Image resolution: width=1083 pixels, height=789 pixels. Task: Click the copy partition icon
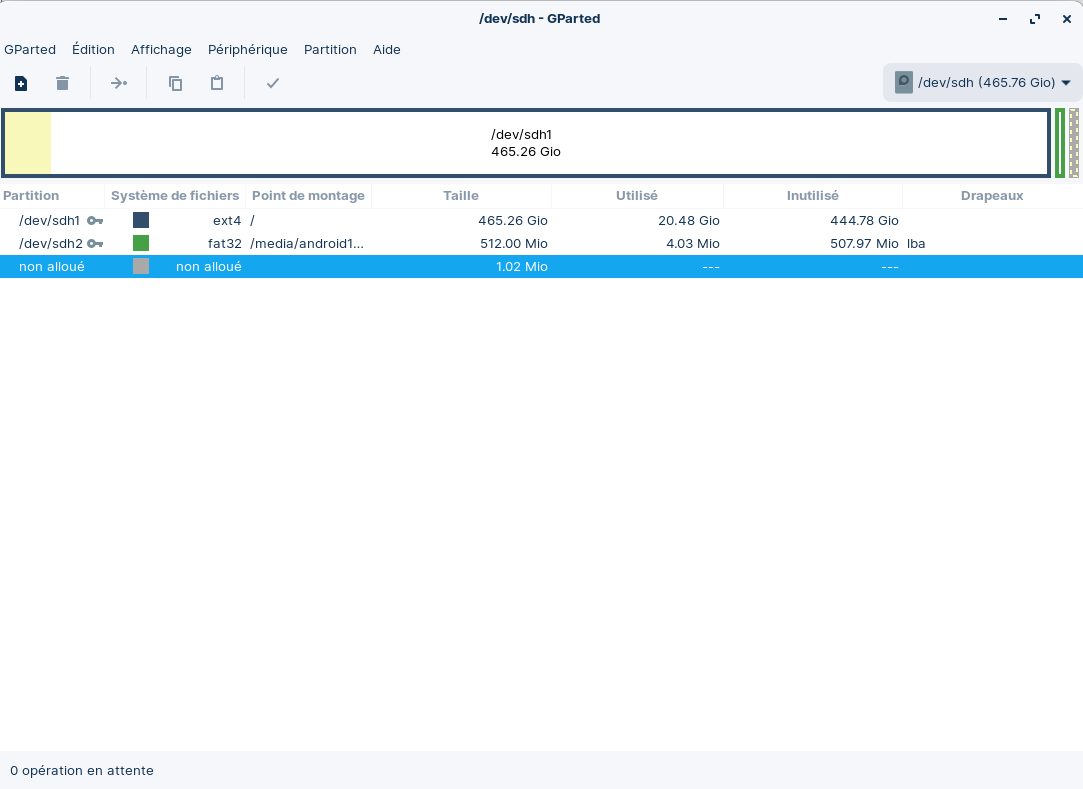point(176,83)
